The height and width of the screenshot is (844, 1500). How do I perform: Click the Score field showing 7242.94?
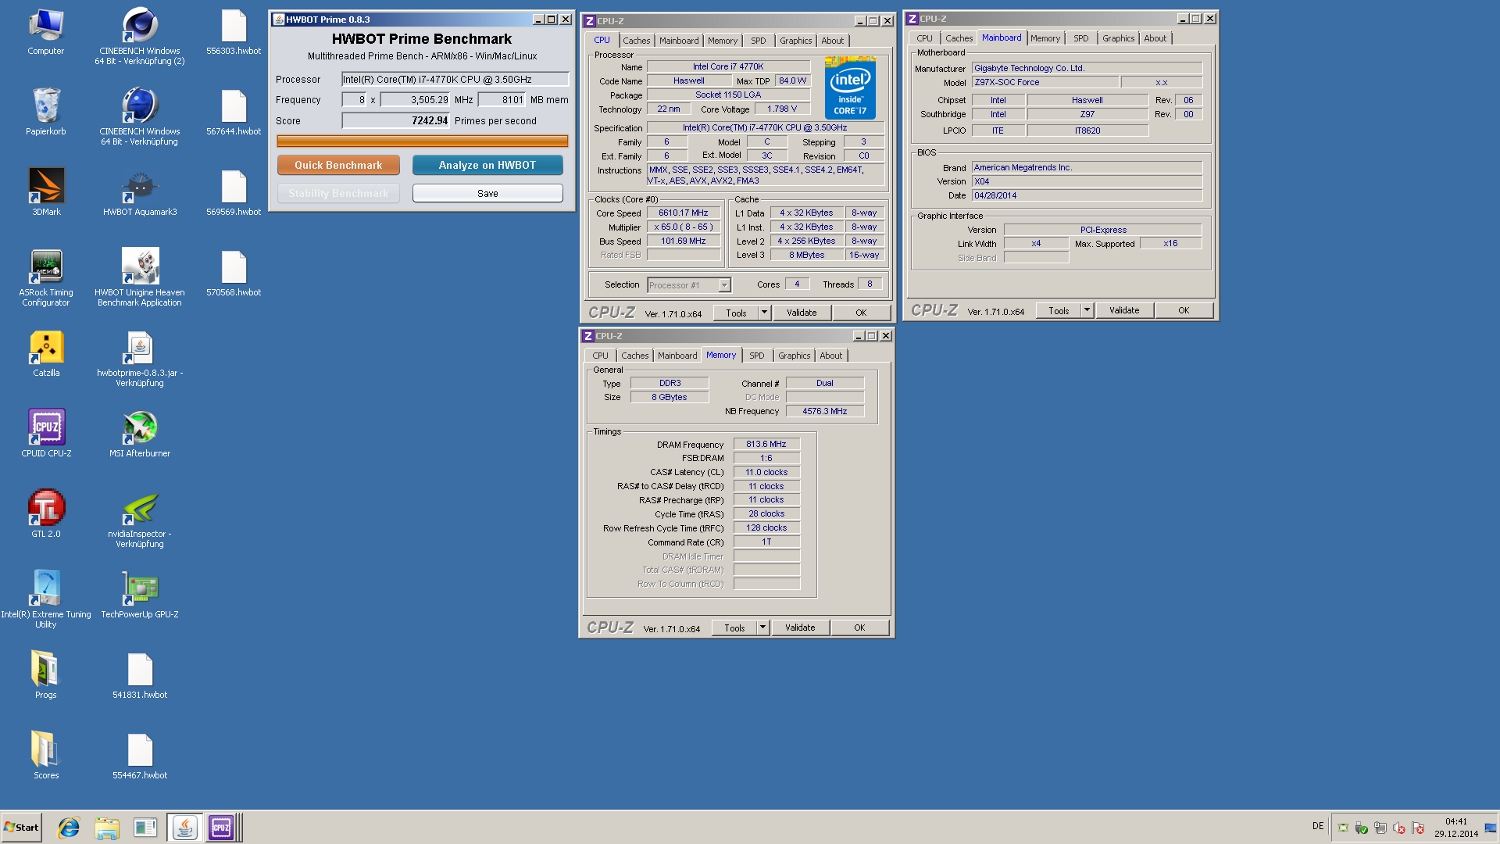[396, 120]
